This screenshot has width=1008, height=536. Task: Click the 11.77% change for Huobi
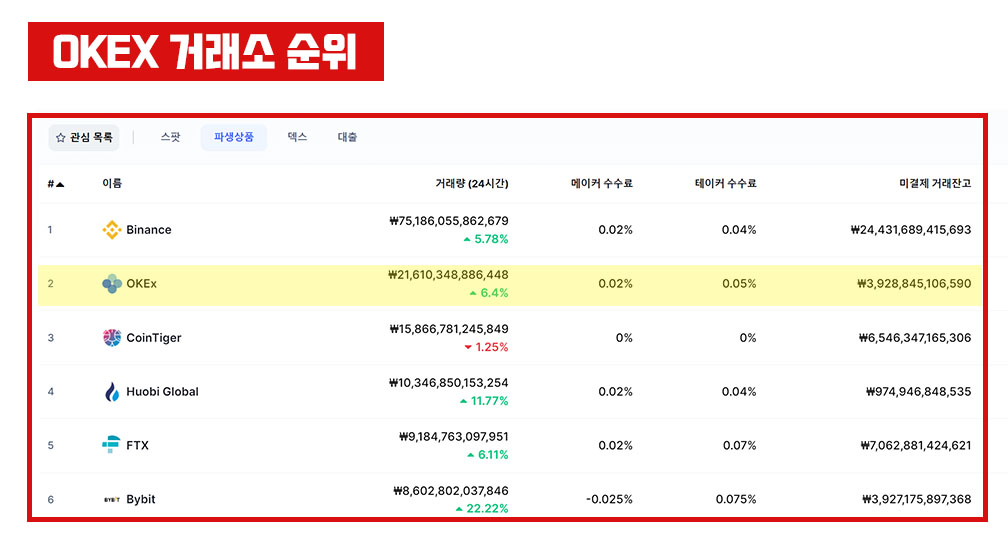tap(484, 401)
